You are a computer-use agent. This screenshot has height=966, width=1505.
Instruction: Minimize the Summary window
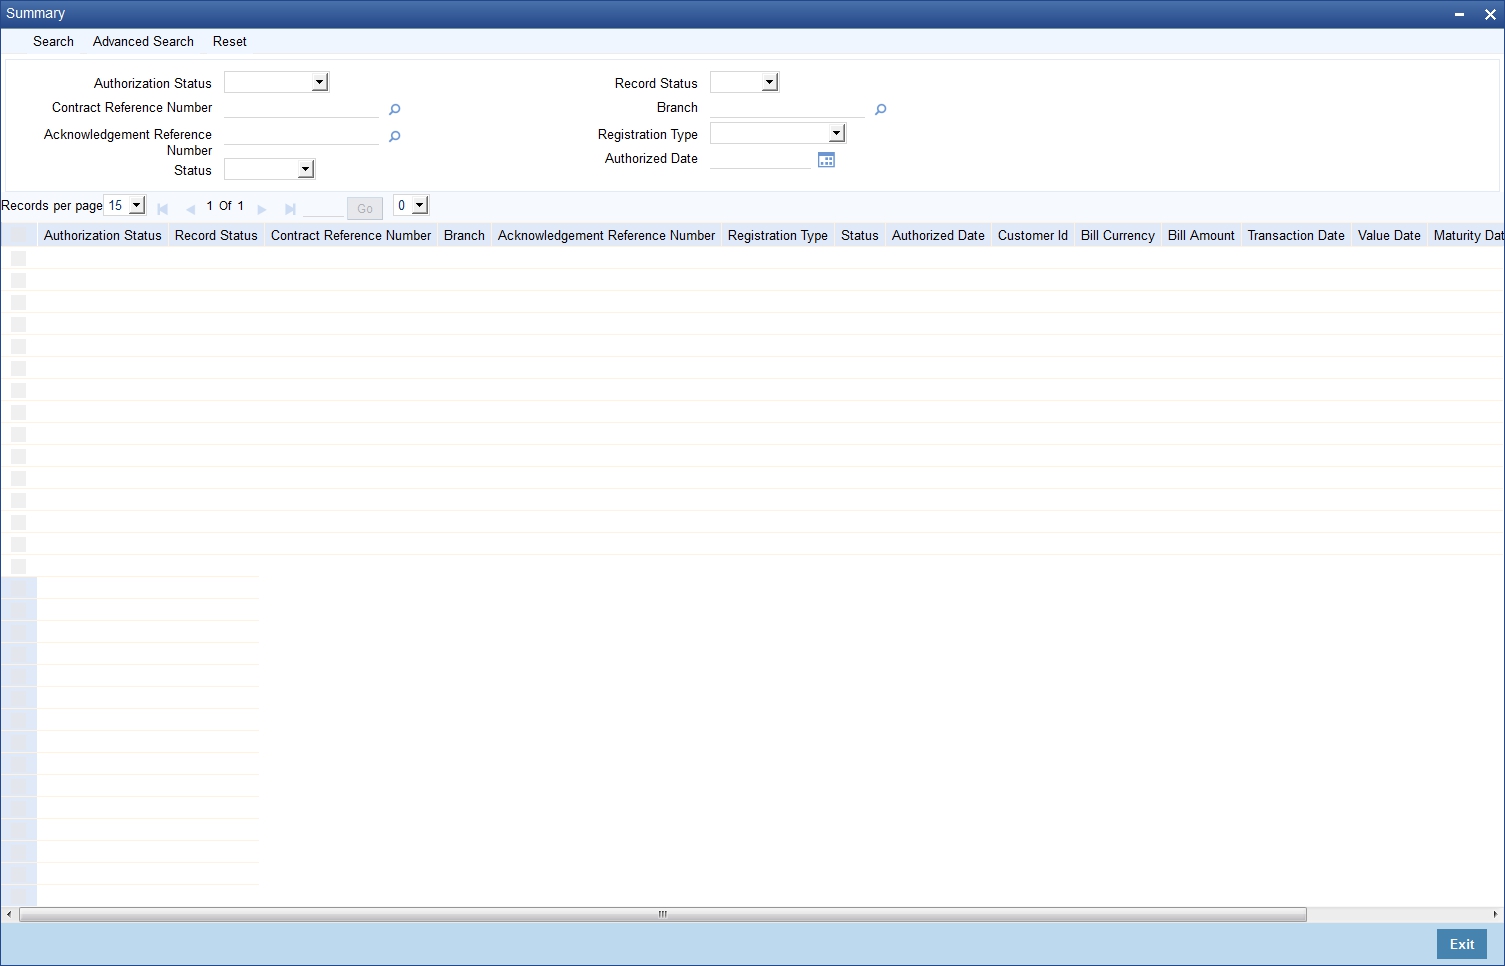[x=1460, y=14]
